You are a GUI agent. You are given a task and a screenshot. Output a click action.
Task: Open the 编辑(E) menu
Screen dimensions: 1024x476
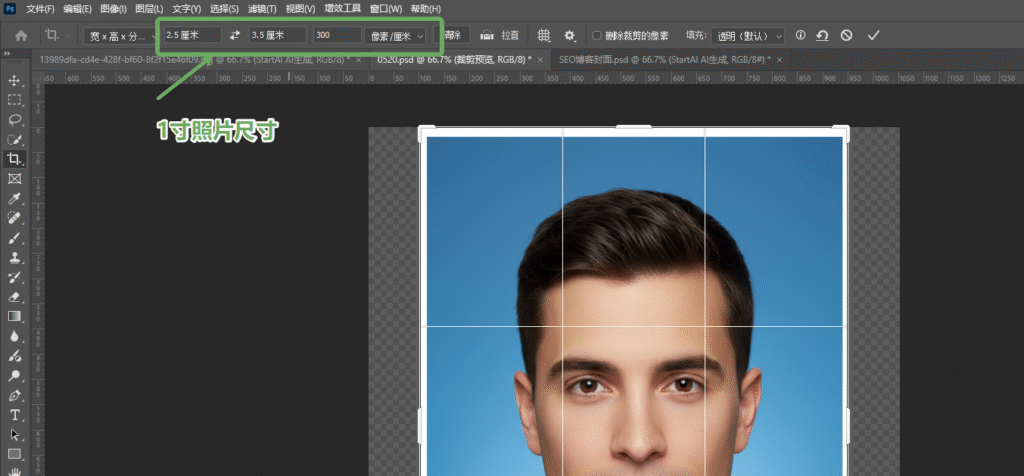coord(78,9)
